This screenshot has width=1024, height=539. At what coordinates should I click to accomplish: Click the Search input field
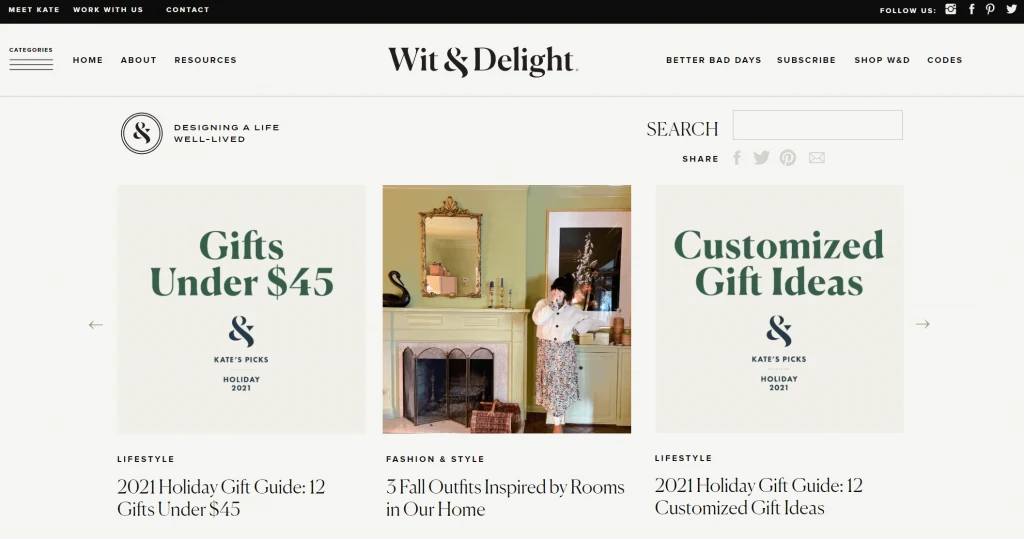tap(818, 125)
